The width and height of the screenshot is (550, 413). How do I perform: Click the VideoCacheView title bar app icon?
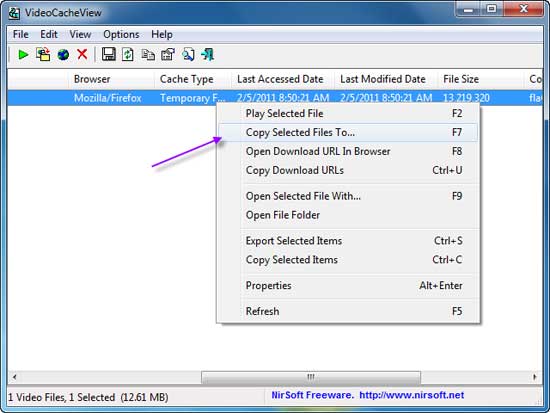[x=14, y=13]
